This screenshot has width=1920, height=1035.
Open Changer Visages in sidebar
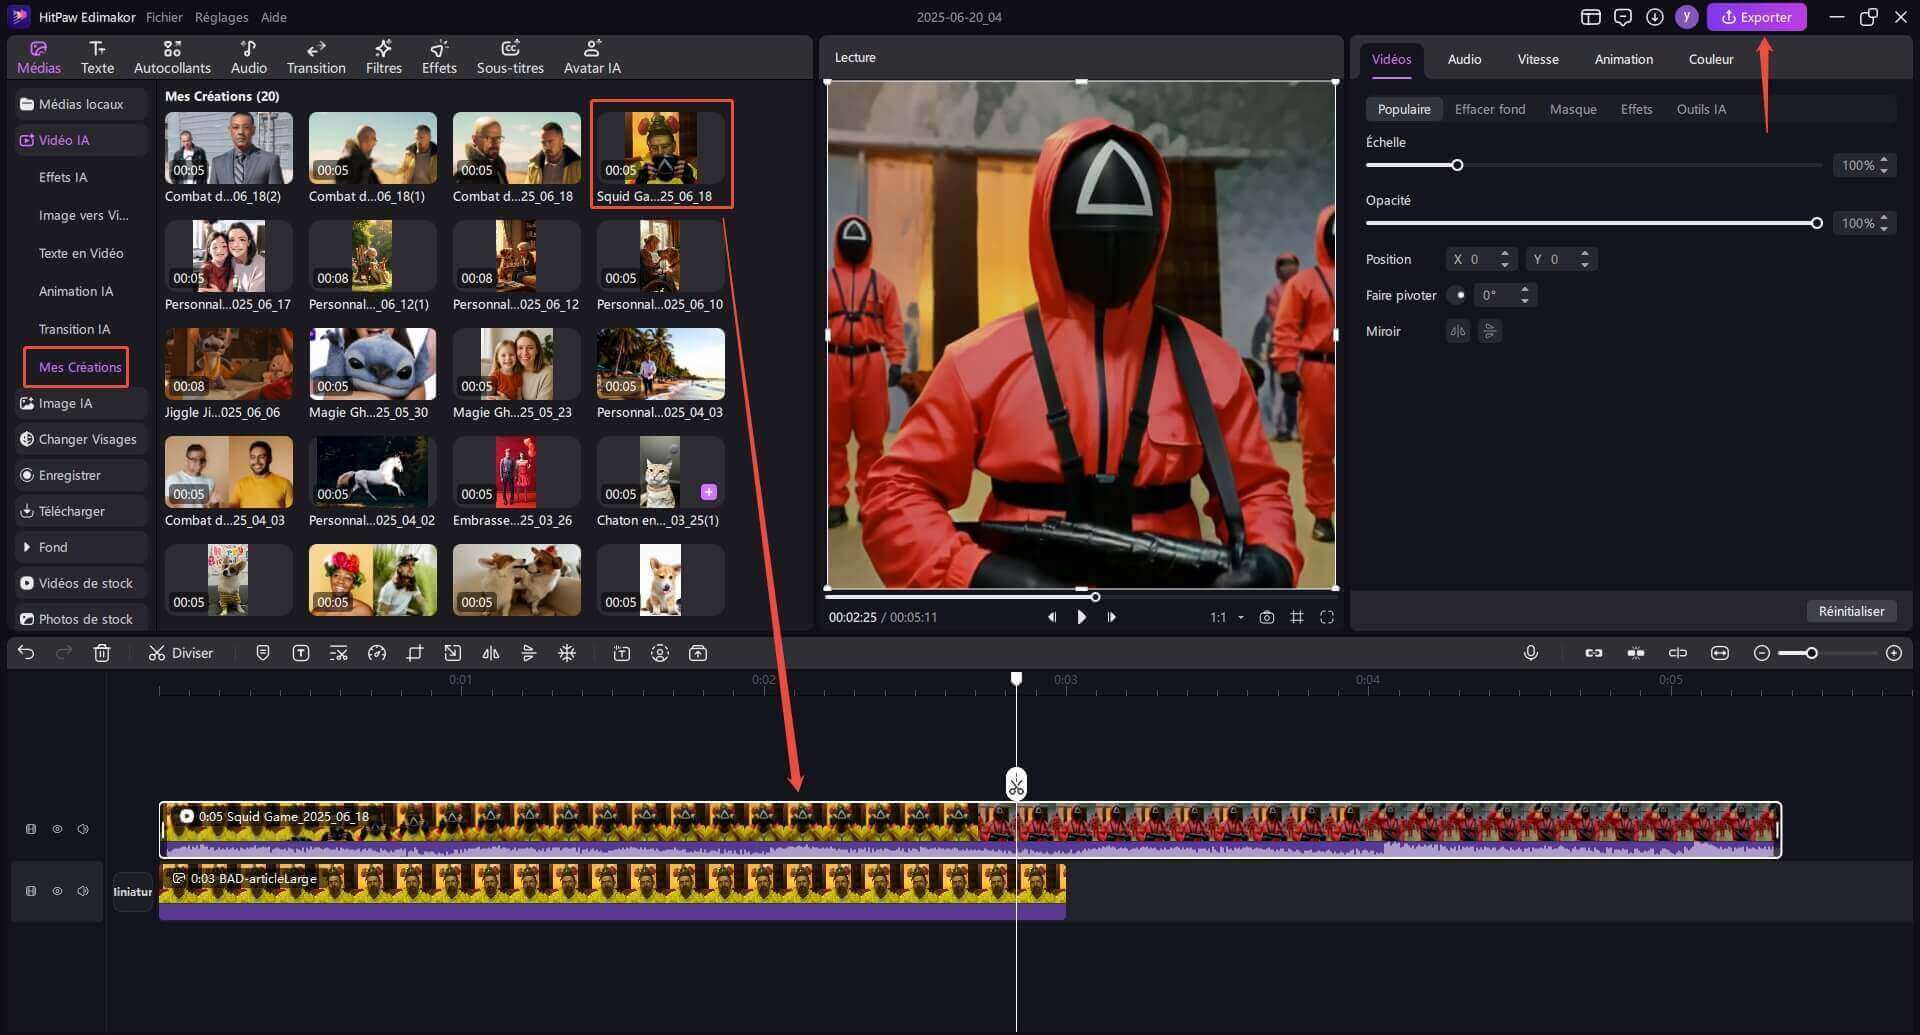[x=80, y=439]
